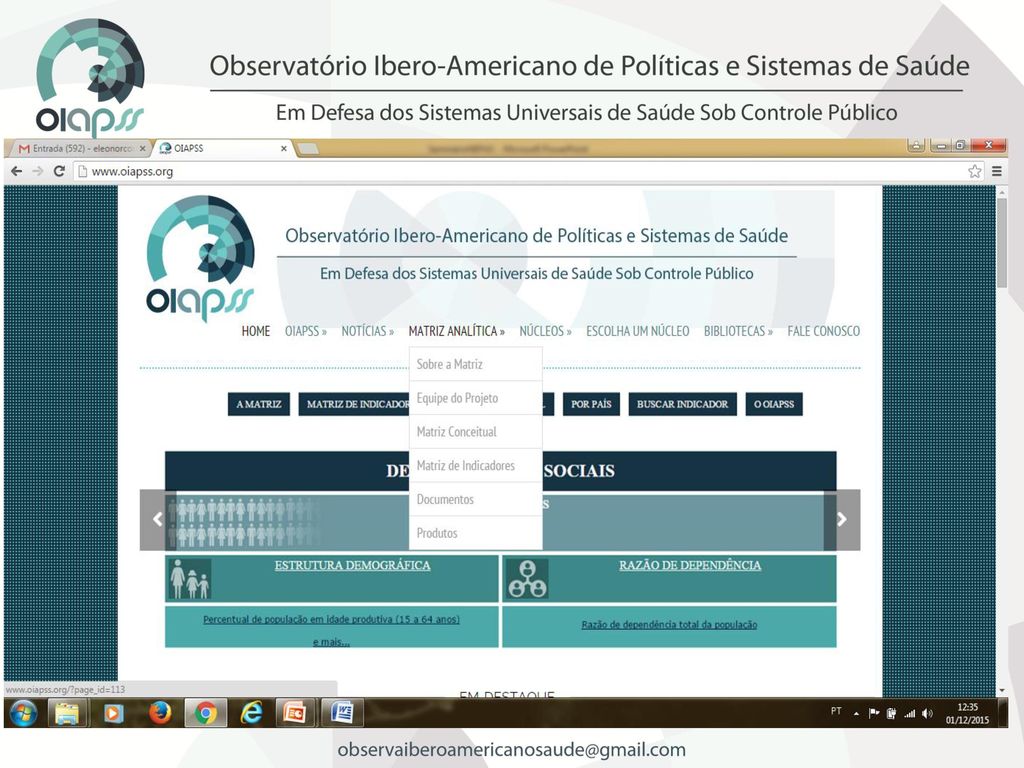
Task: Launch Firefox from taskbar
Action: pos(159,713)
